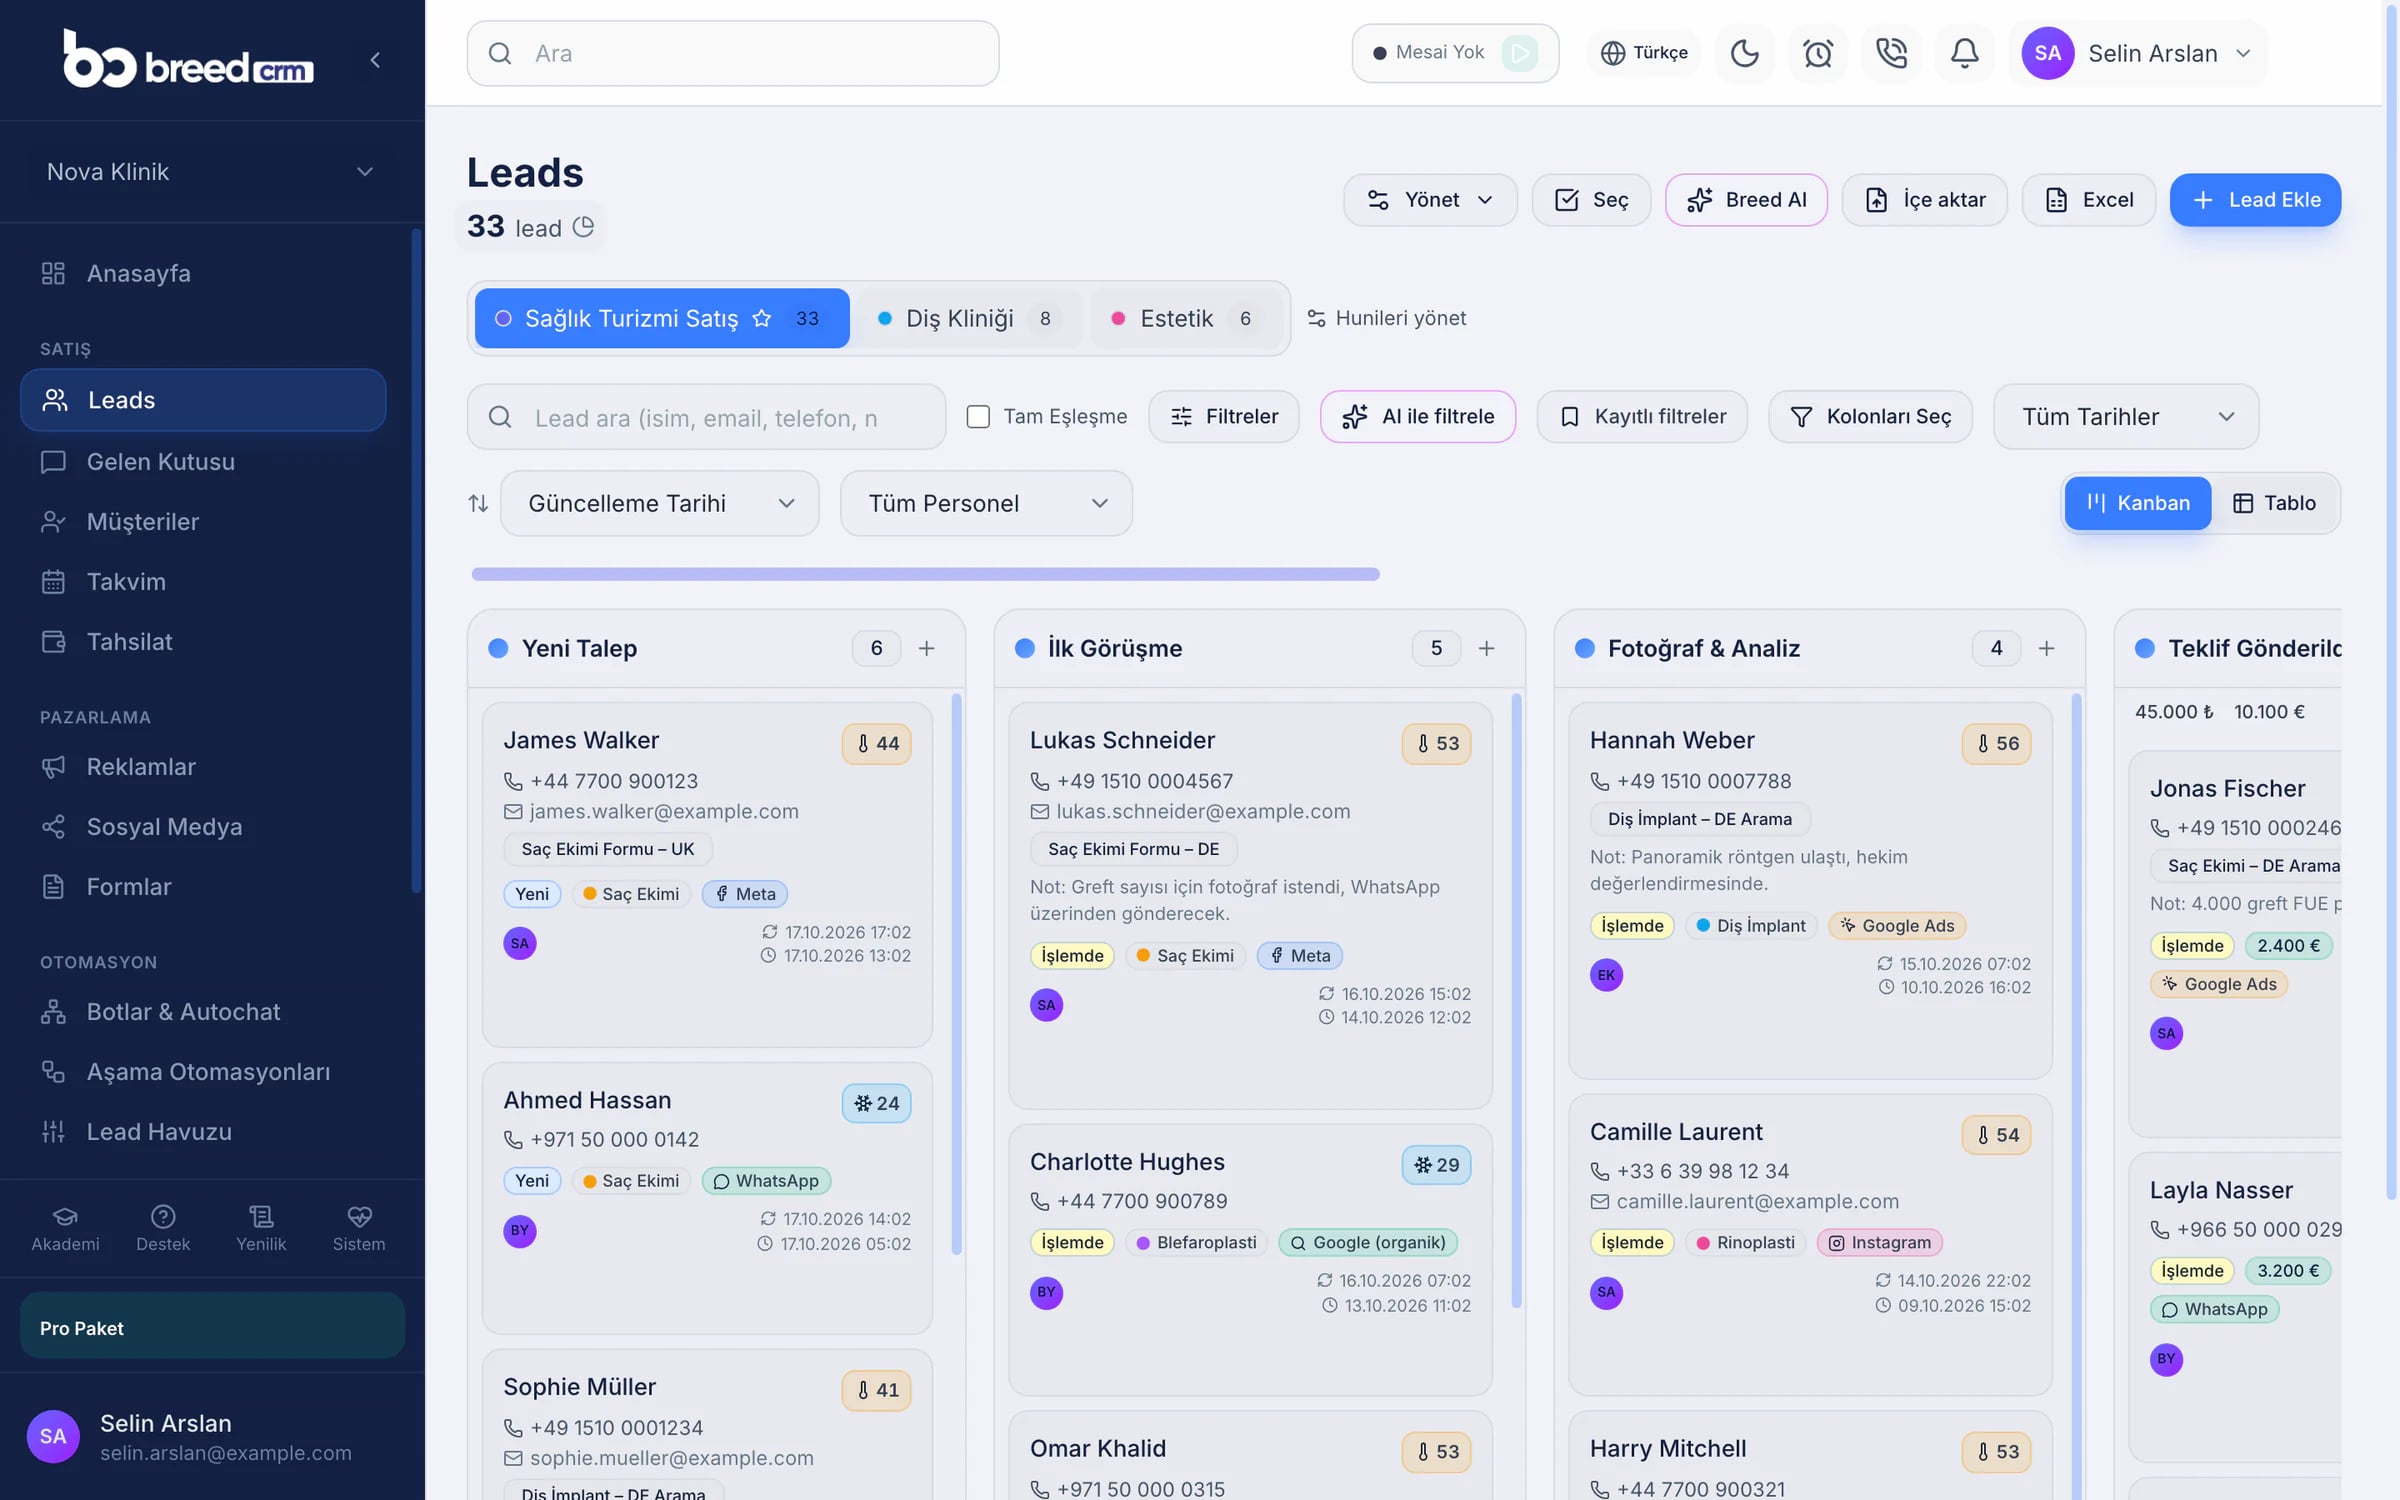
Task: Click the Hunileri yönet link
Action: (1386, 318)
